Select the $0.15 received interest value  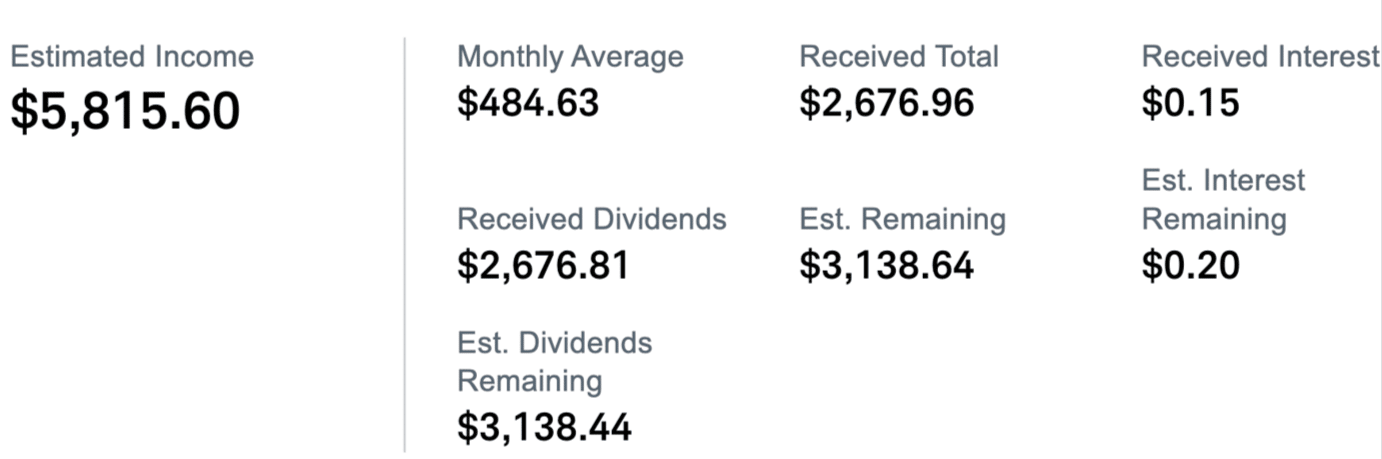(x=1190, y=102)
